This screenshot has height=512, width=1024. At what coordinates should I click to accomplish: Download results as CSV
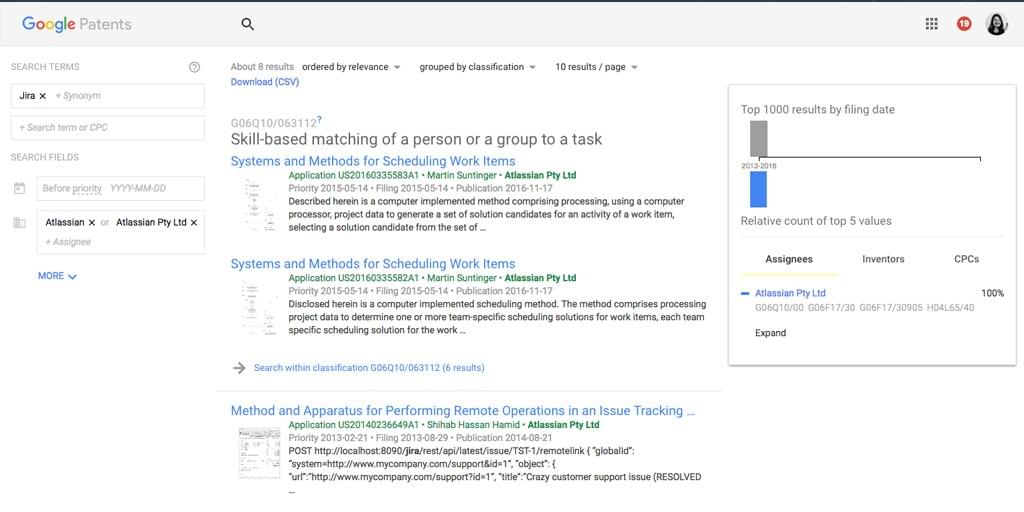264,82
